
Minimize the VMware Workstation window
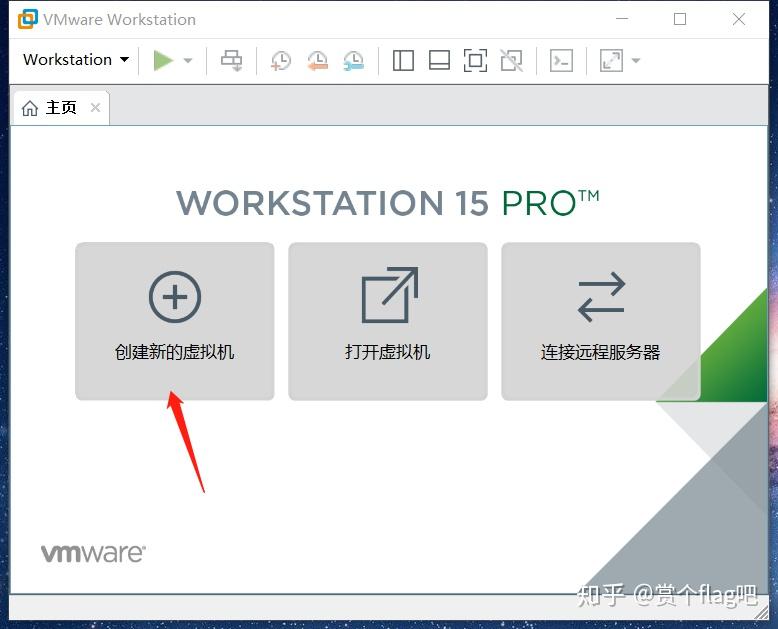622,19
